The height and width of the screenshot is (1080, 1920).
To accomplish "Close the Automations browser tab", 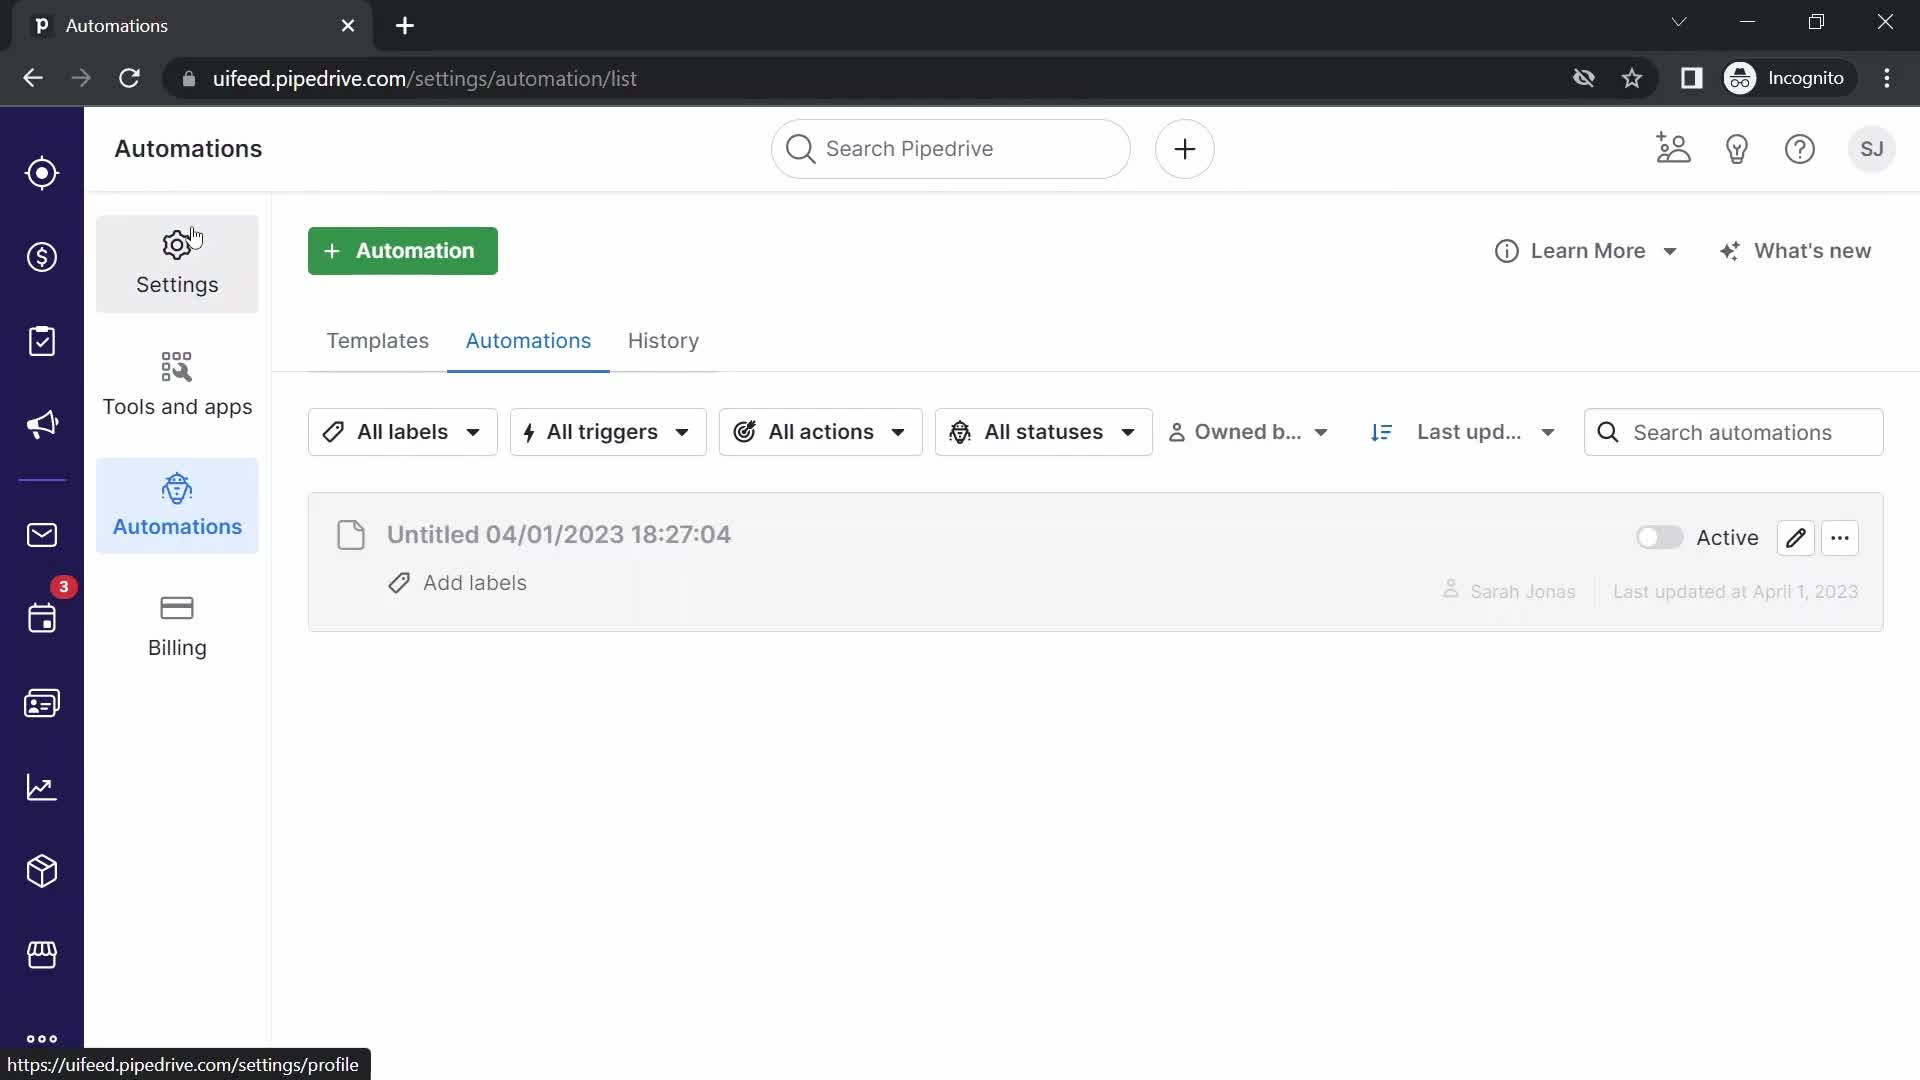I will [x=348, y=26].
